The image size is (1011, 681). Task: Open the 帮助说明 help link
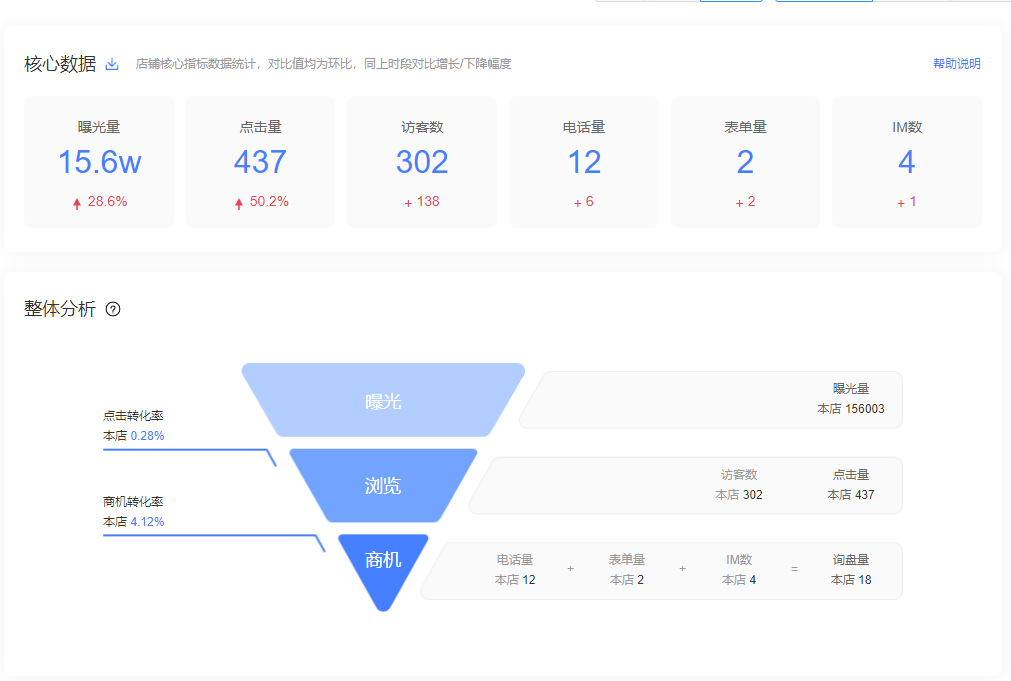pyautogui.click(x=956, y=64)
